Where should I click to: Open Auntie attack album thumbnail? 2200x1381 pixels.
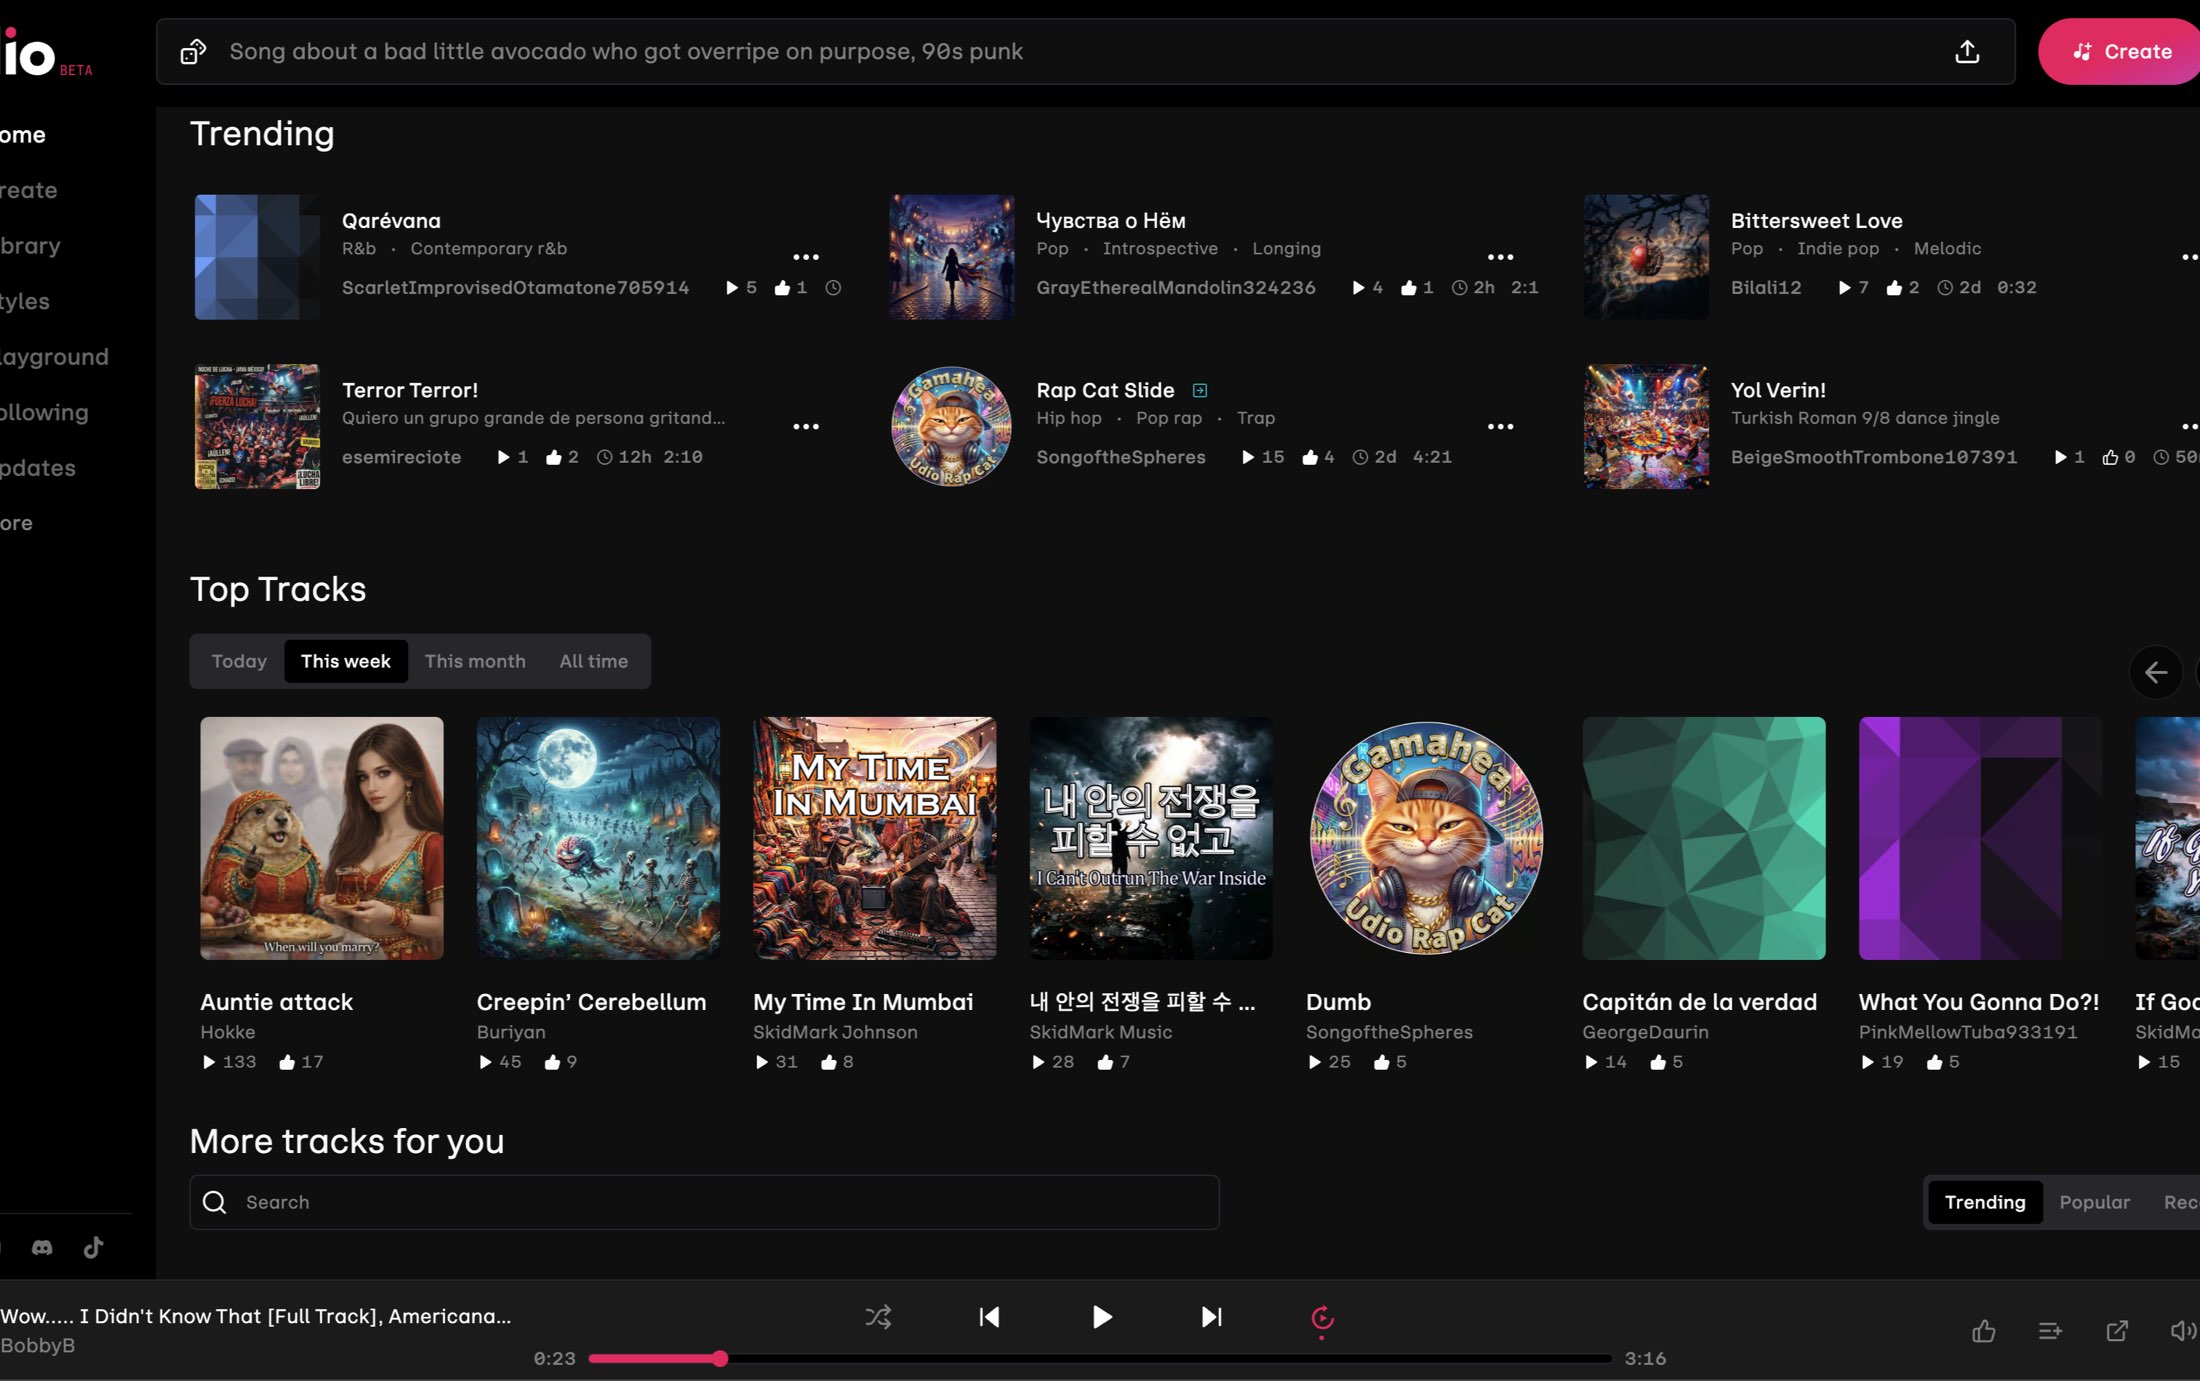click(321, 838)
